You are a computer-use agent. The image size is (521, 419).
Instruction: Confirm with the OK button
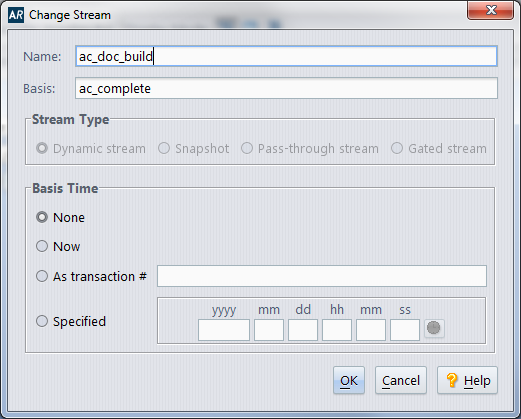tap(349, 380)
